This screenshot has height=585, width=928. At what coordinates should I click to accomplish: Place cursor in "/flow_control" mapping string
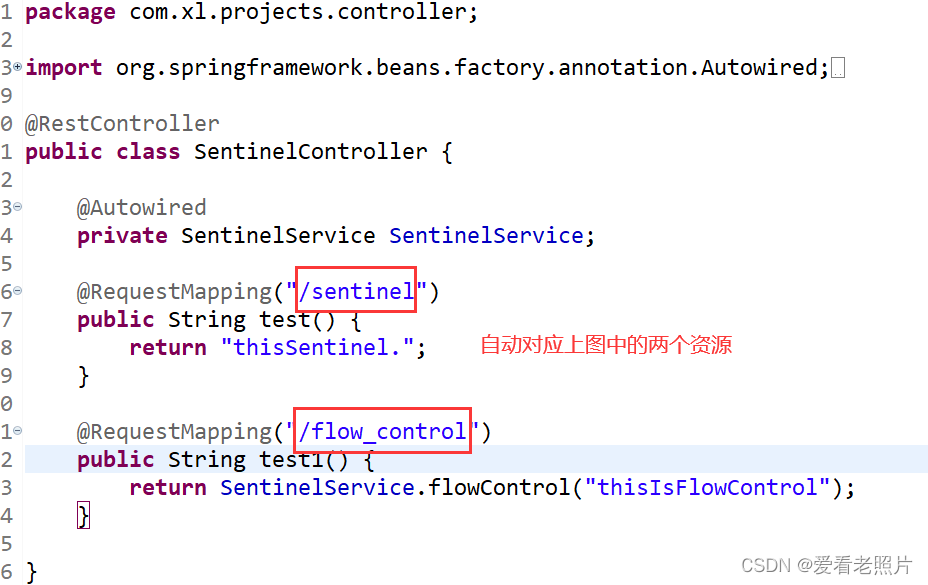[382, 432]
